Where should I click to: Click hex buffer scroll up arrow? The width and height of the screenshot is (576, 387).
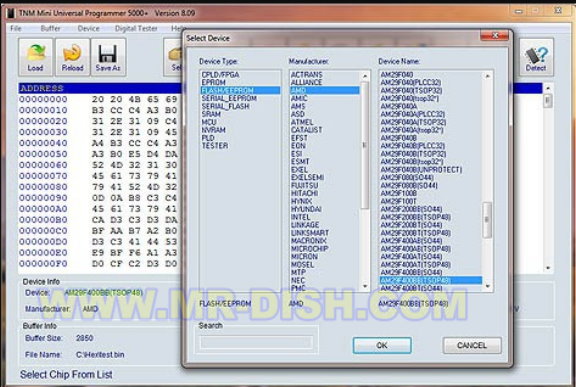click(x=548, y=88)
